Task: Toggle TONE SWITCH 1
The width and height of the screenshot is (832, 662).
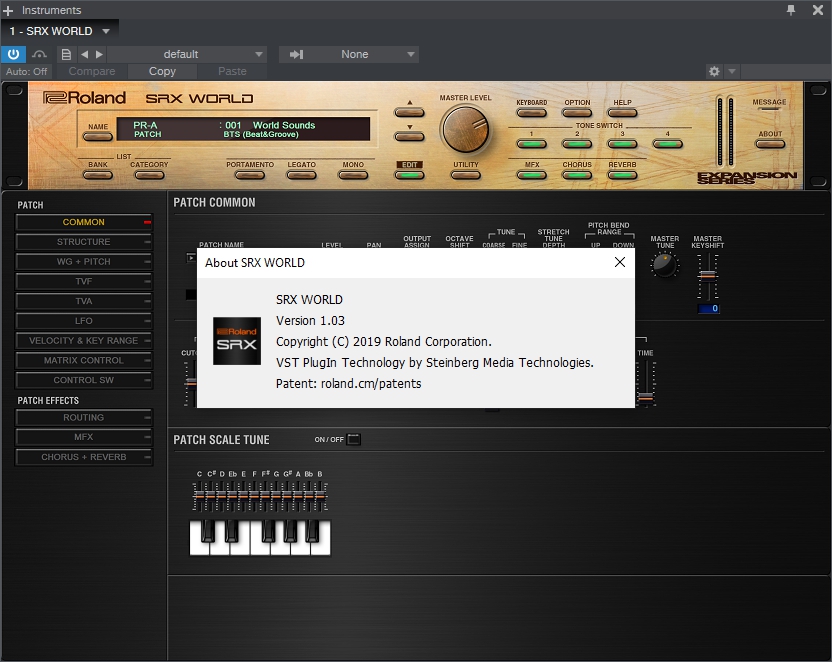Action: click(x=531, y=144)
